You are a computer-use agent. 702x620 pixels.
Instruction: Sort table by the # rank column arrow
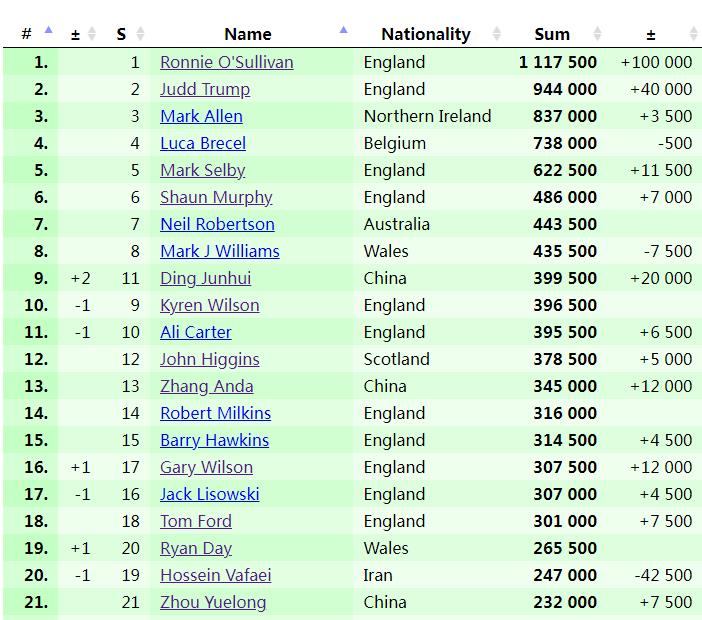(x=48, y=33)
